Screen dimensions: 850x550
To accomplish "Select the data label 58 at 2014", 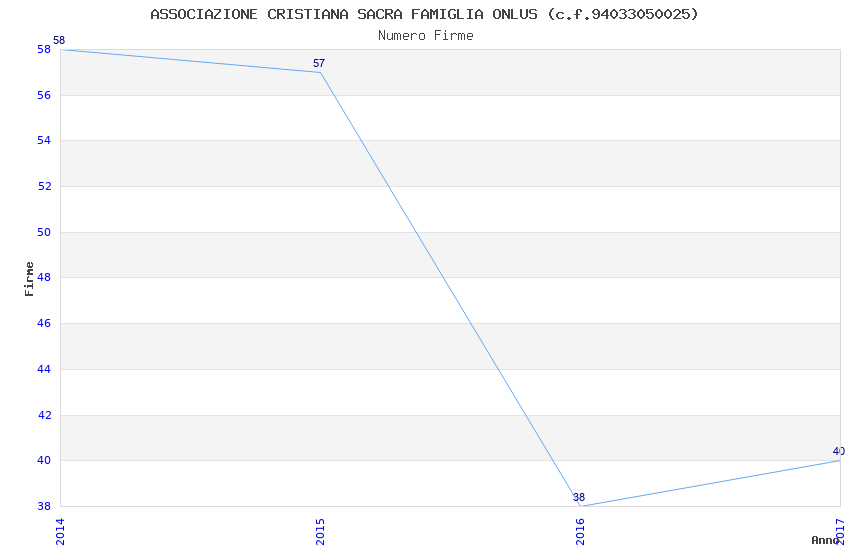I will [x=59, y=40].
